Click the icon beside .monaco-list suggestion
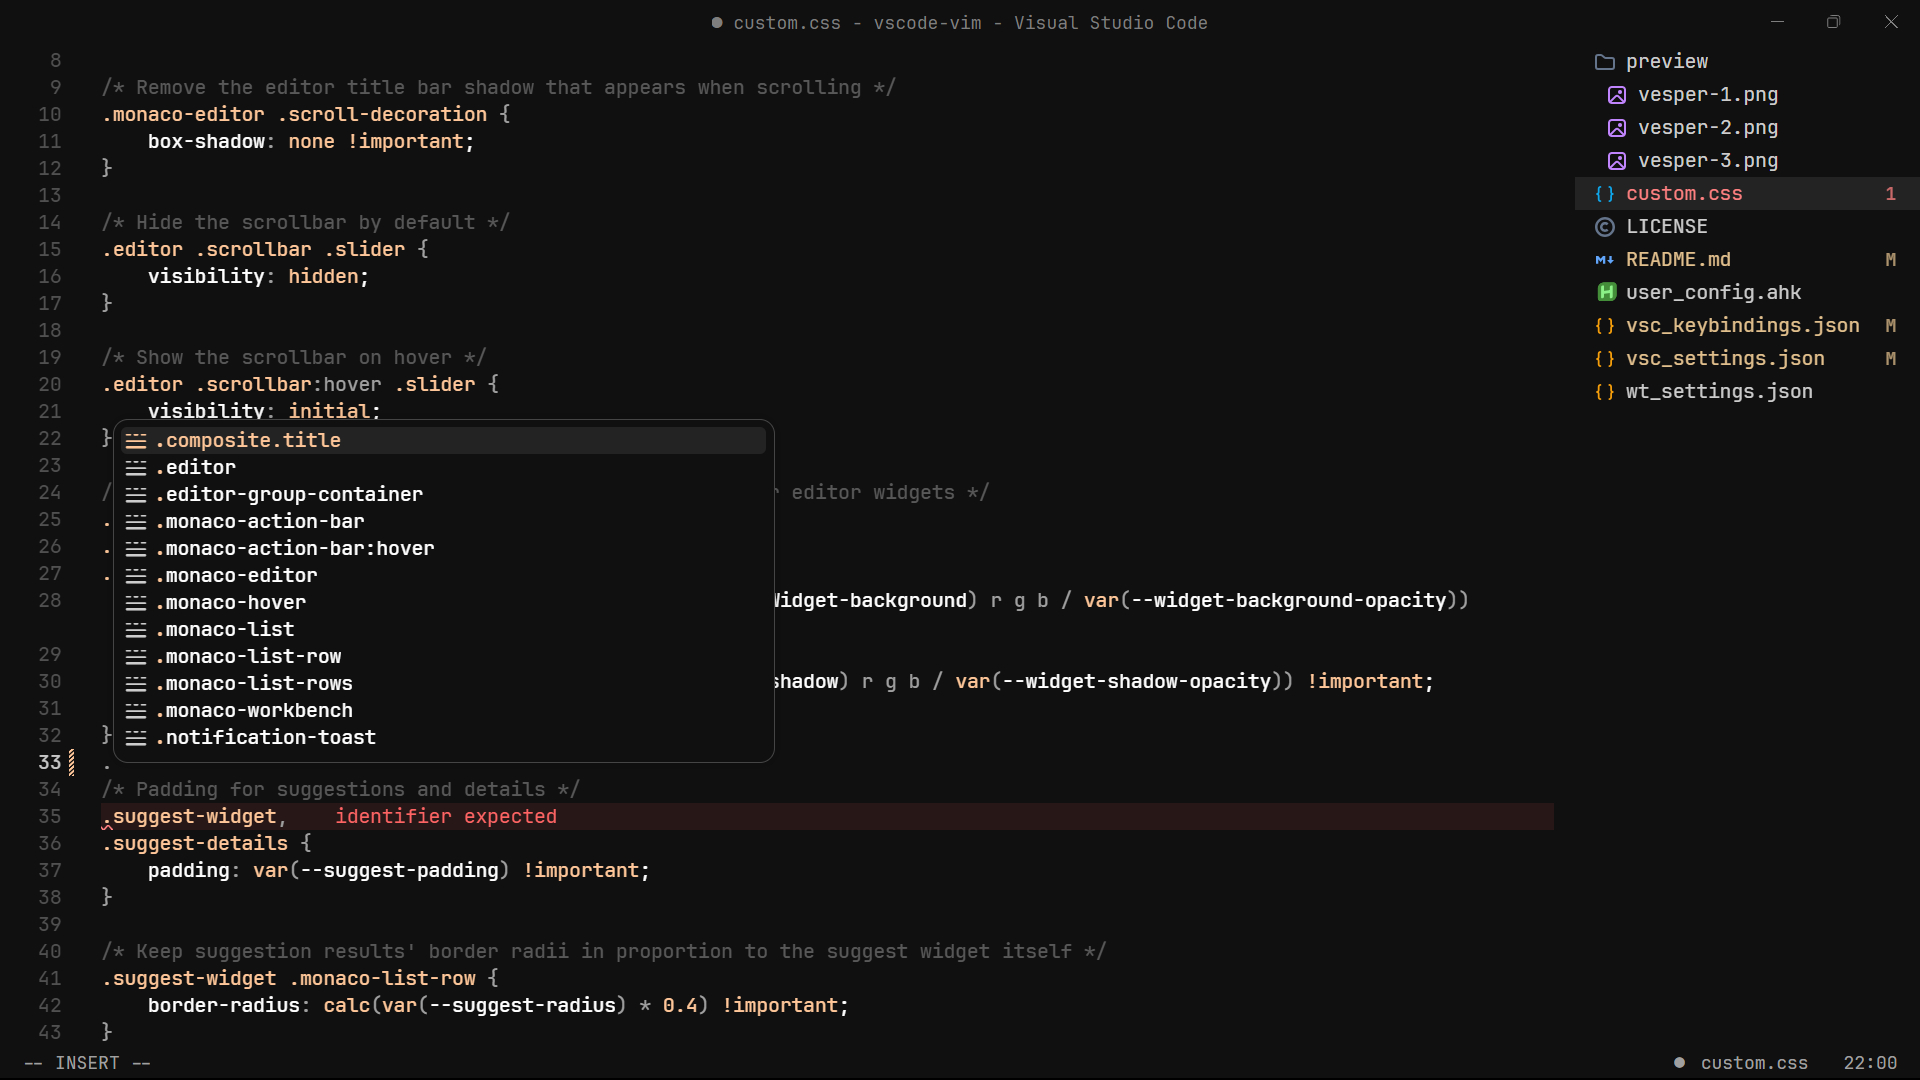The image size is (1920, 1080). (x=136, y=630)
